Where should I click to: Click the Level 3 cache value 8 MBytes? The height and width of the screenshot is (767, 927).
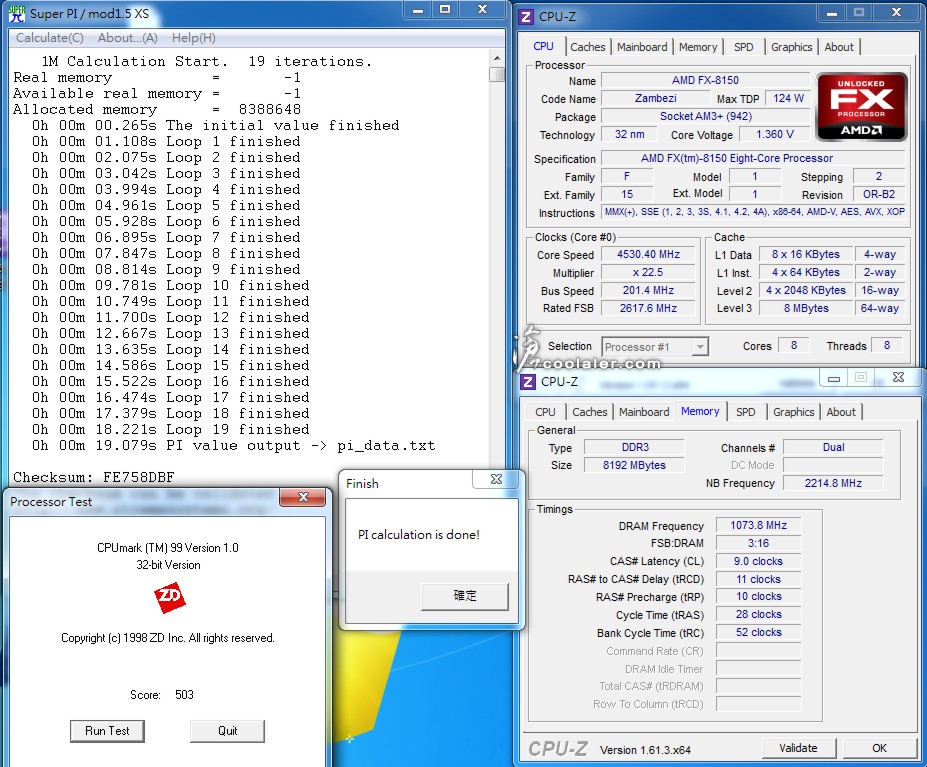tap(806, 308)
